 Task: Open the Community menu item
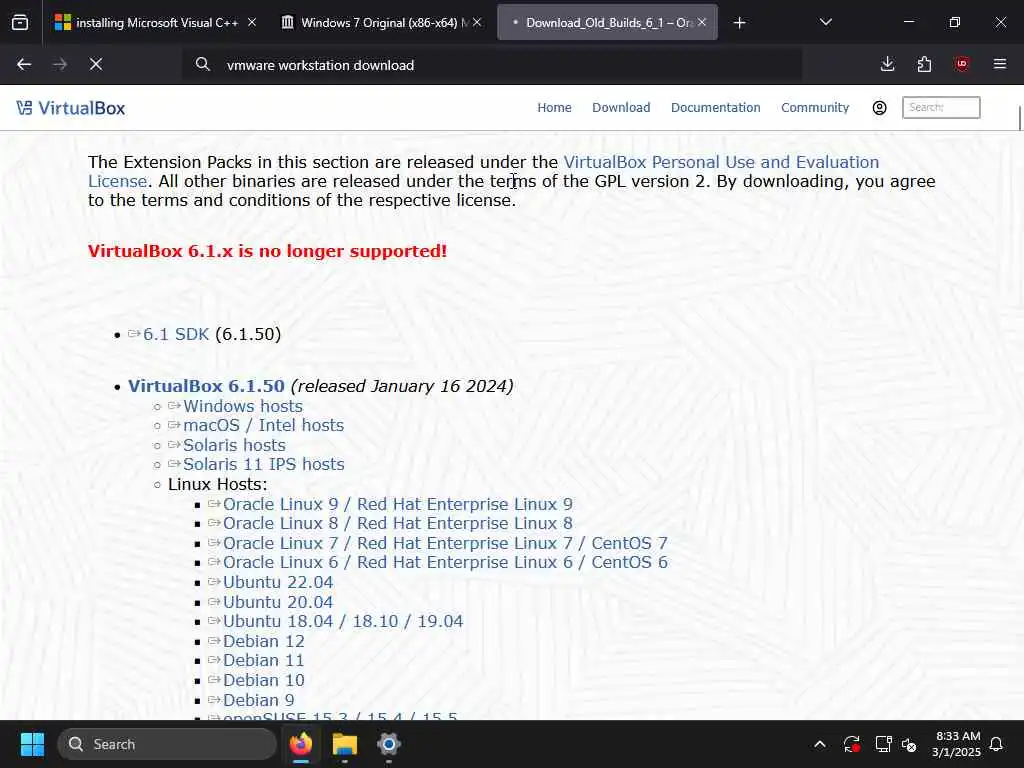[x=815, y=108]
